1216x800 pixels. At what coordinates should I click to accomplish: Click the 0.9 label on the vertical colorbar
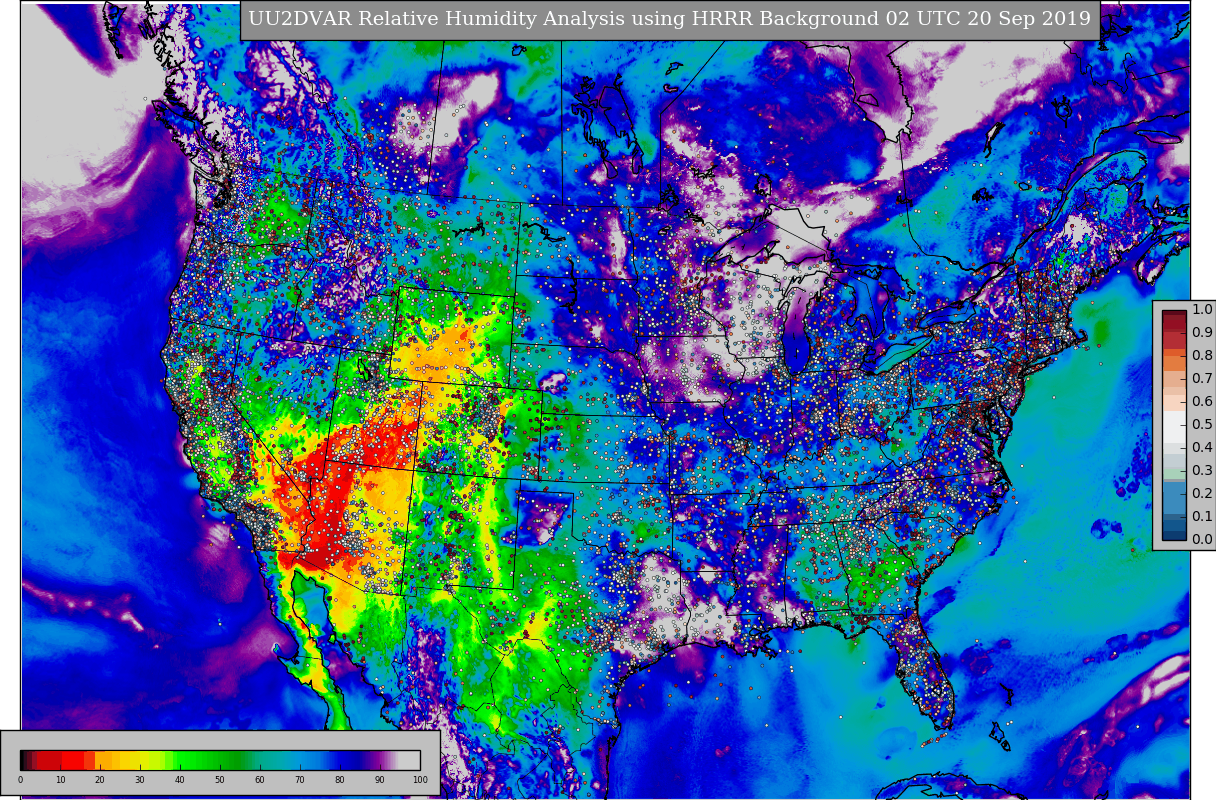coord(1202,332)
